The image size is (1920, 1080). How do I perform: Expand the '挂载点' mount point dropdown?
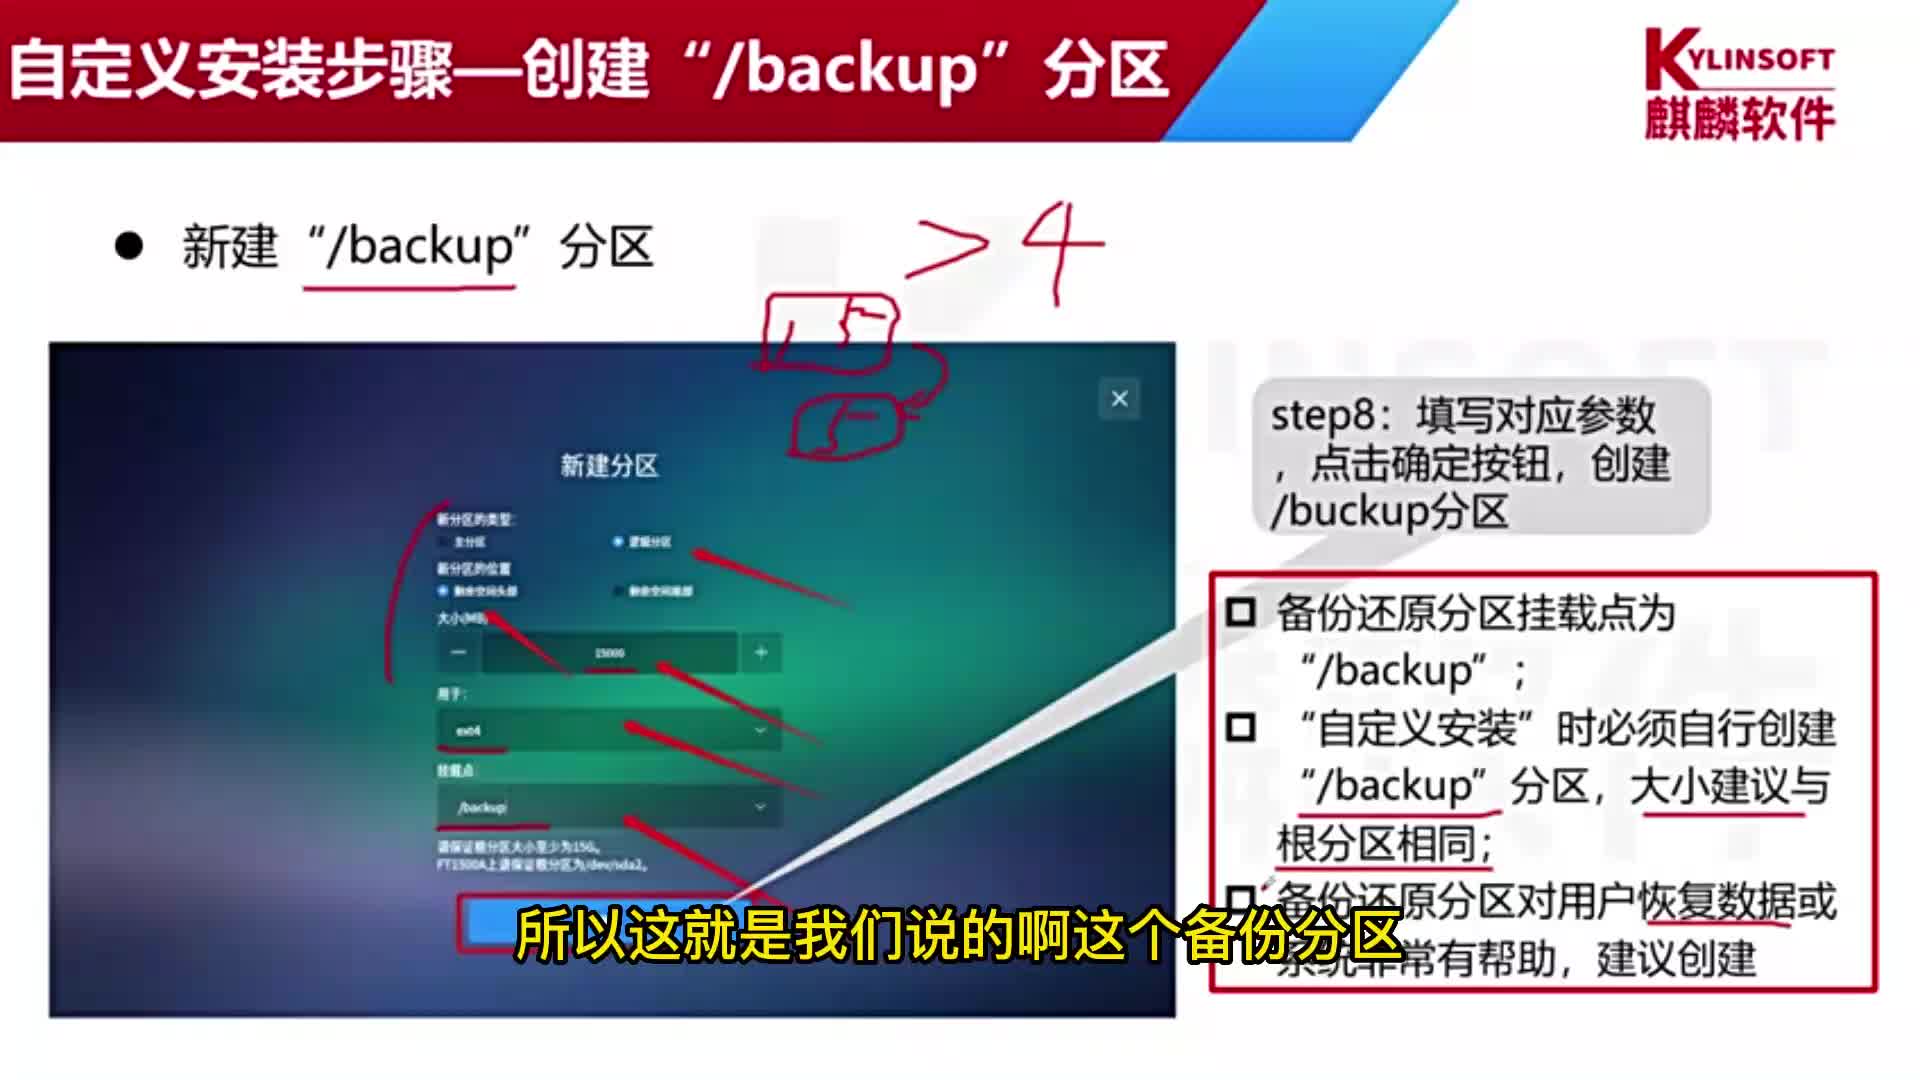click(760, 806)
